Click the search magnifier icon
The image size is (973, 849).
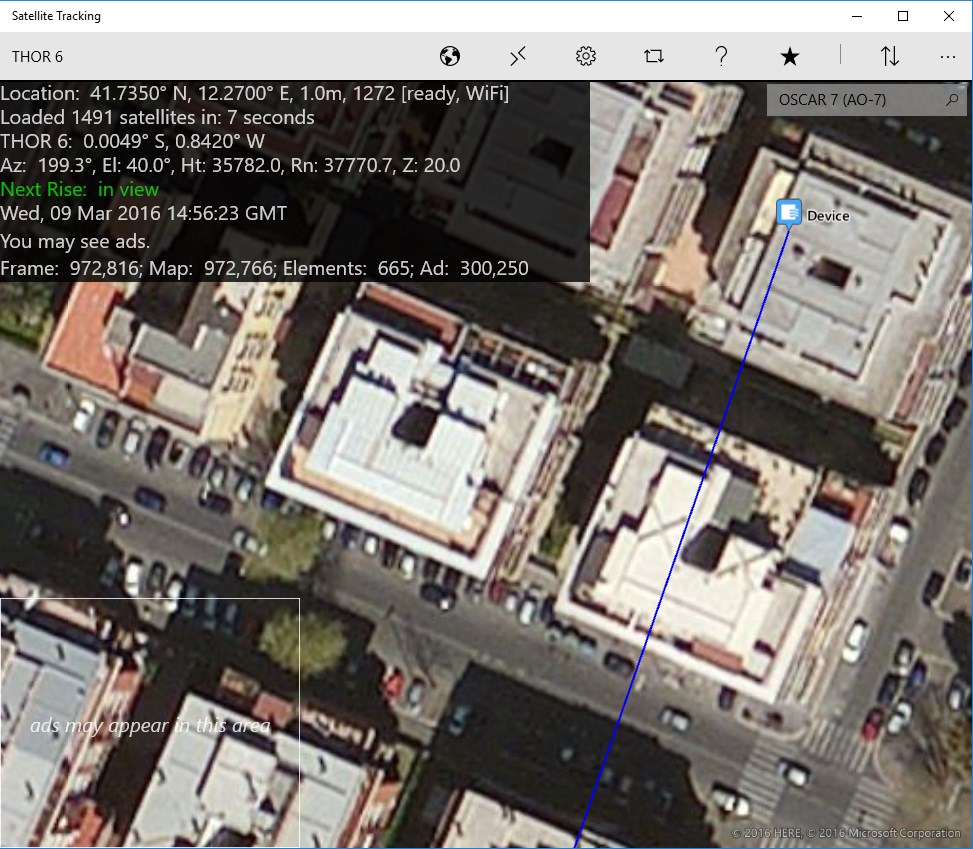pos(952,99)
